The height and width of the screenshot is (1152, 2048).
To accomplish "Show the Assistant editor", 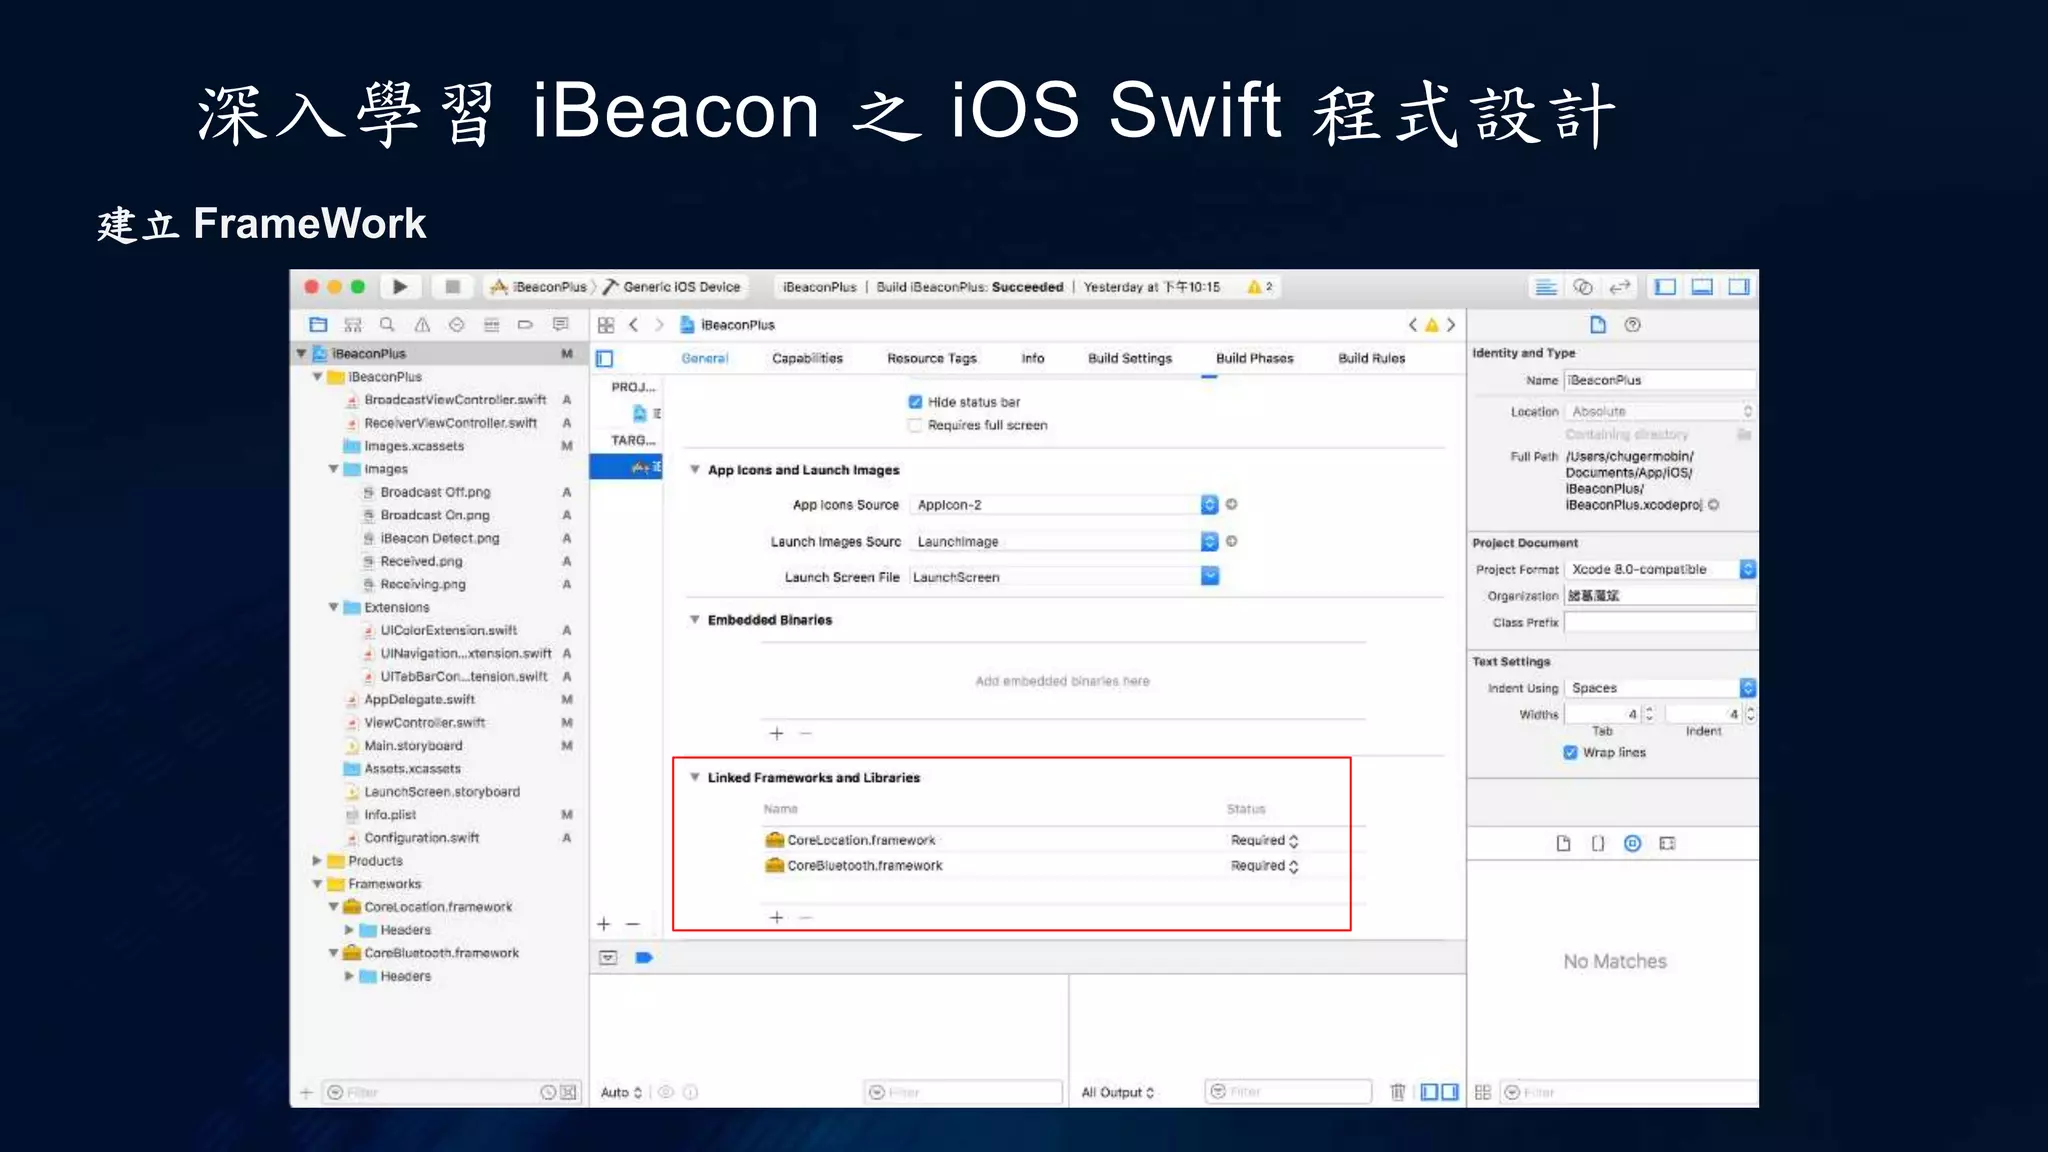I will pos(1583,287).
